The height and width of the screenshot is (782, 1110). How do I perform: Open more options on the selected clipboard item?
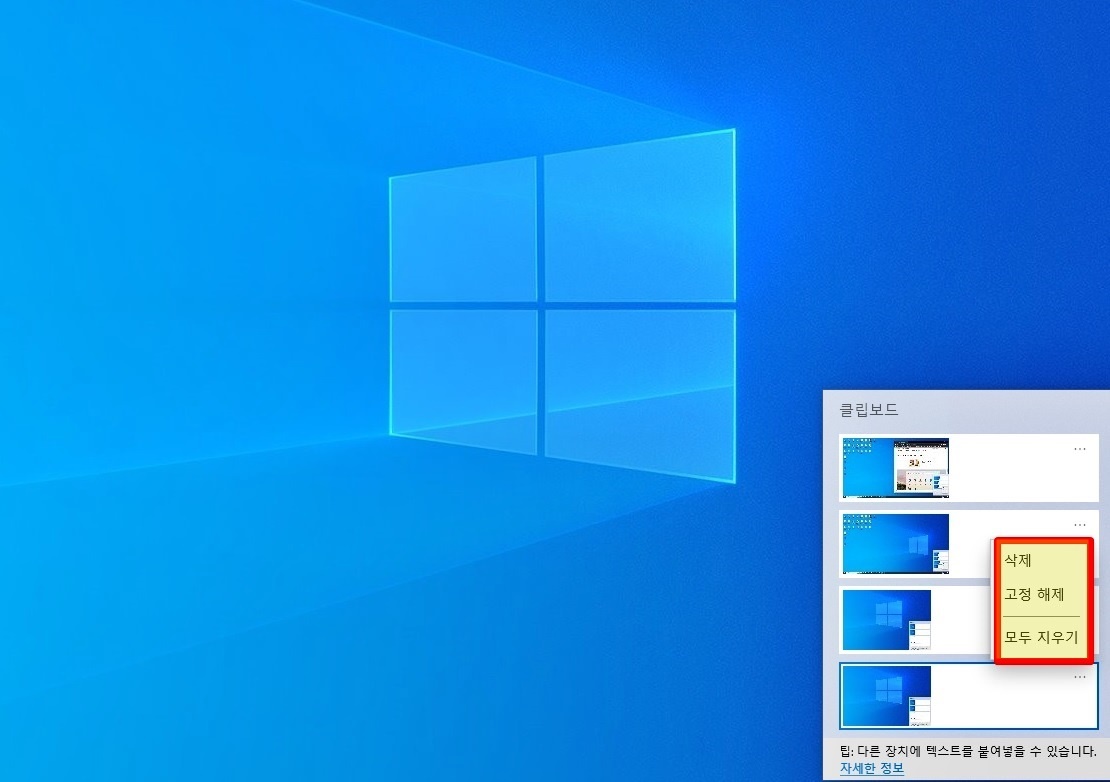point(1079,677)
